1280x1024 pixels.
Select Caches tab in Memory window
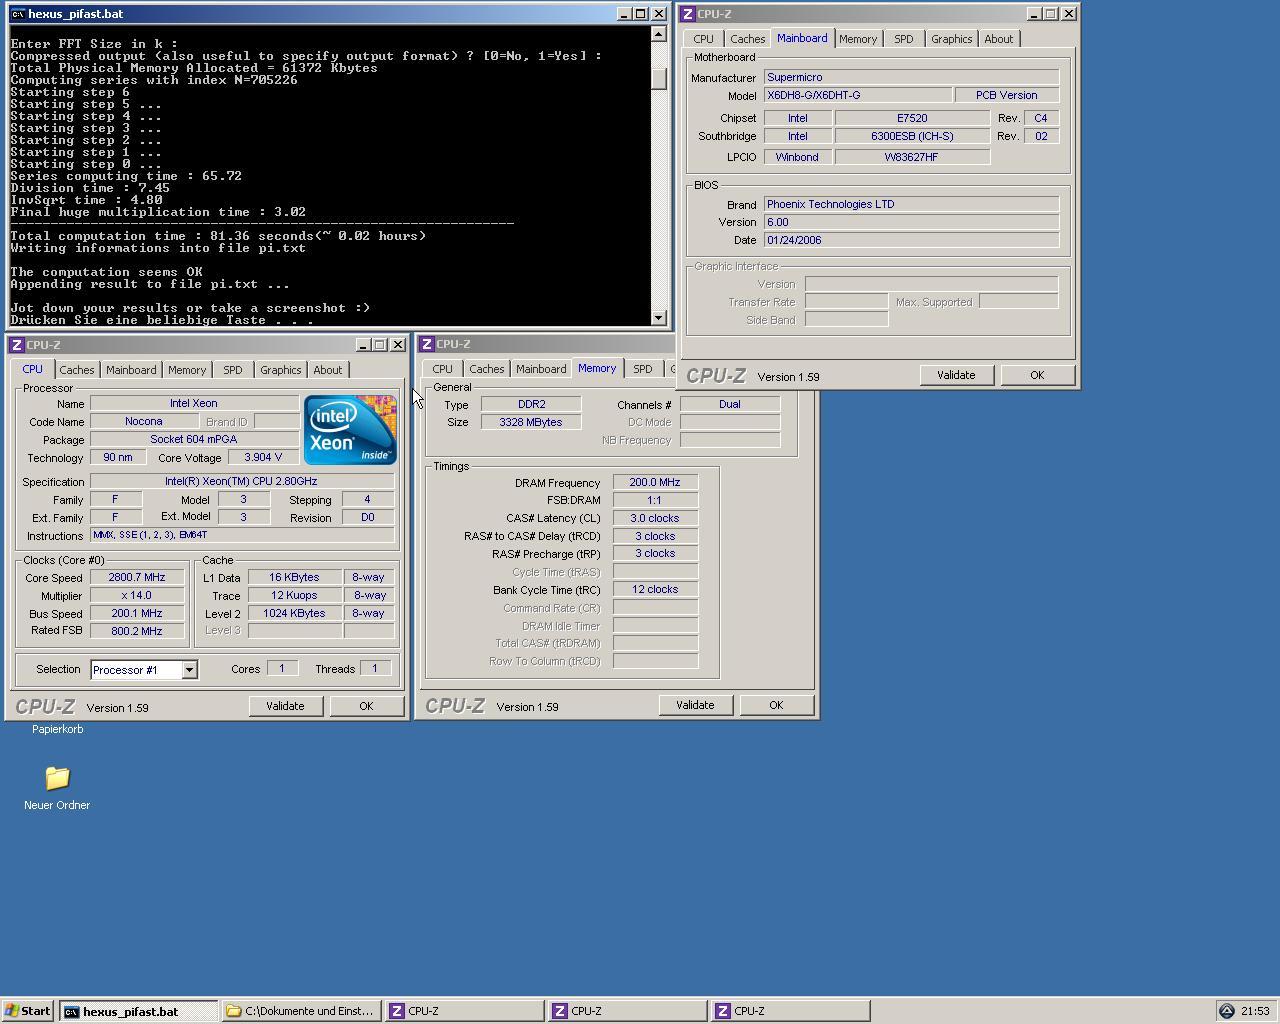coord(487,369)
